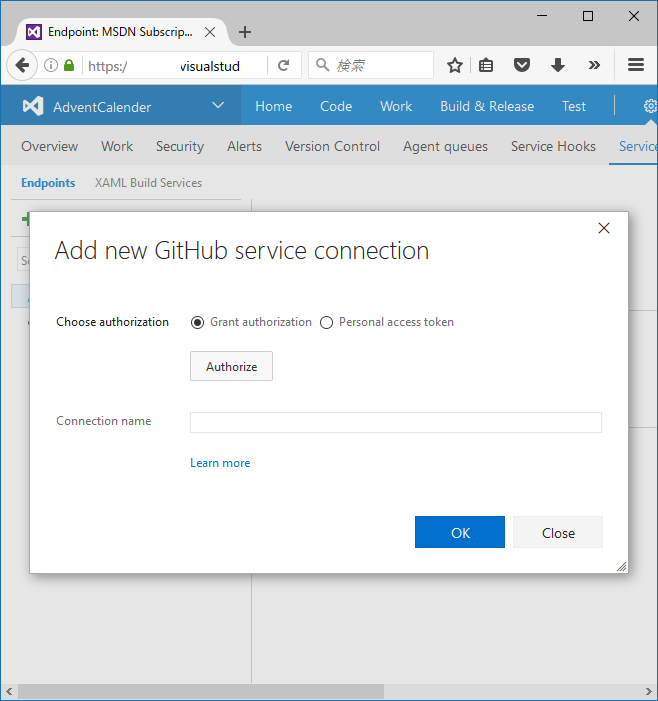Open site information icon in address bar

pyautogui.click(x=51, y=65)
